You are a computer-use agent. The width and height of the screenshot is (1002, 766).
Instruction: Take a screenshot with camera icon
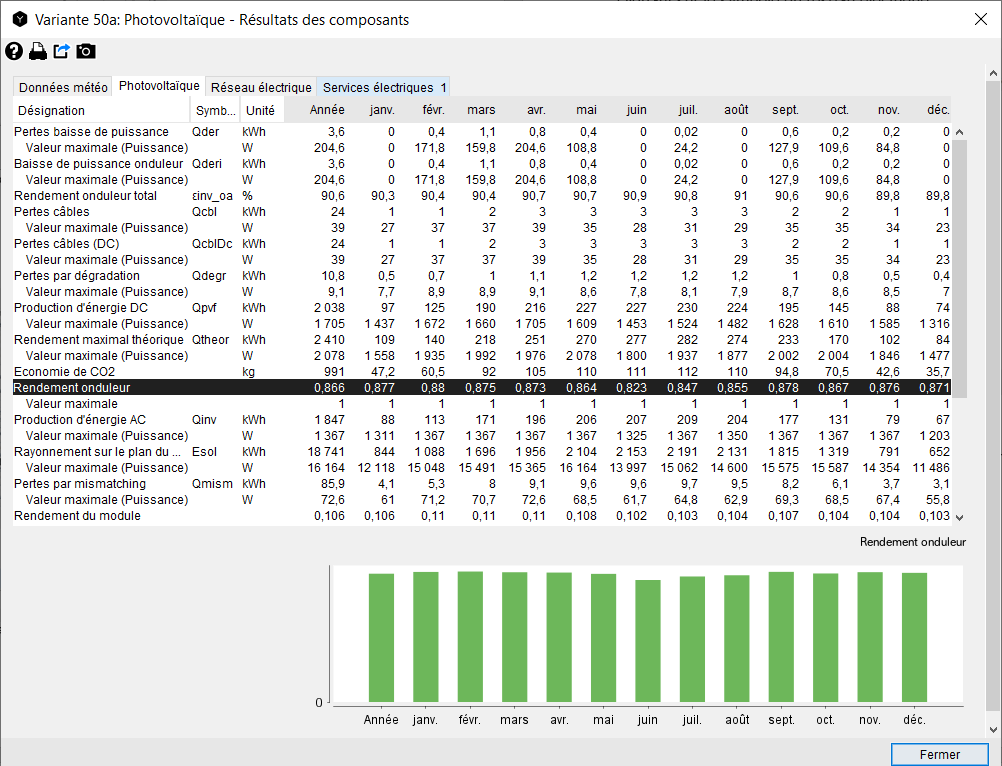(x=86, y=52)
